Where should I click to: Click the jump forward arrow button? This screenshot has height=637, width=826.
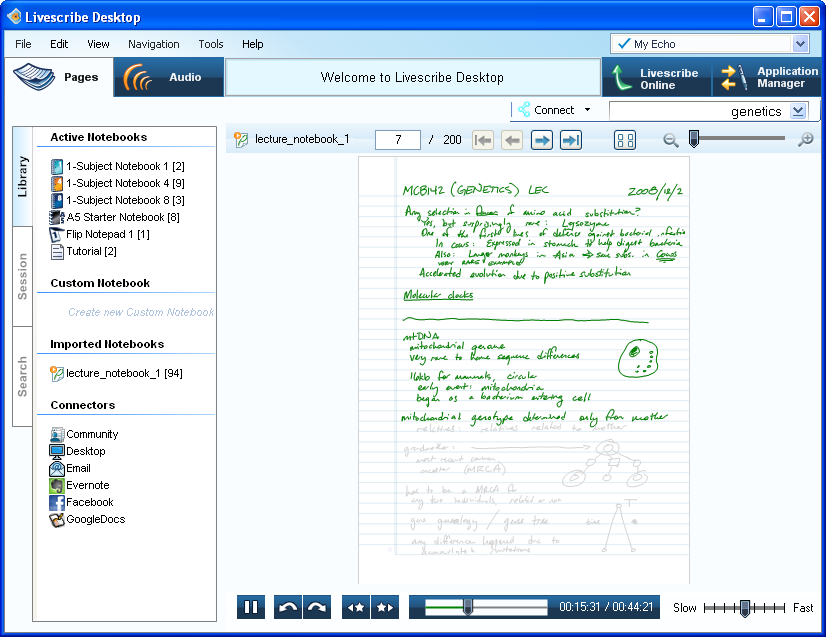click(x=316, y=607)
